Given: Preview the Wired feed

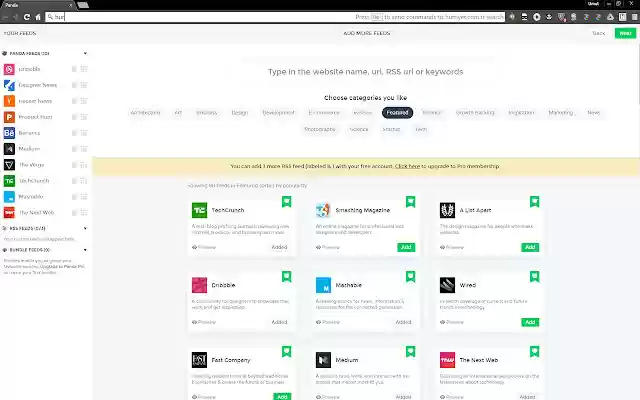Looking at the screenshot, I should click(451, 322).
